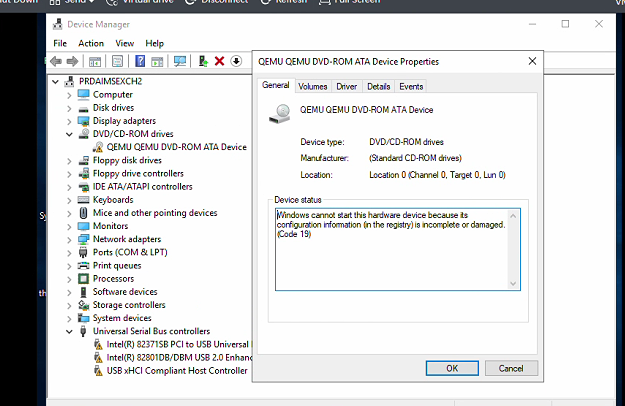Image resolution: width=625 pixels, height=406 pixels.
Task: Click the DVD/CD-ROM drives category icon
Action: point(84,134)
